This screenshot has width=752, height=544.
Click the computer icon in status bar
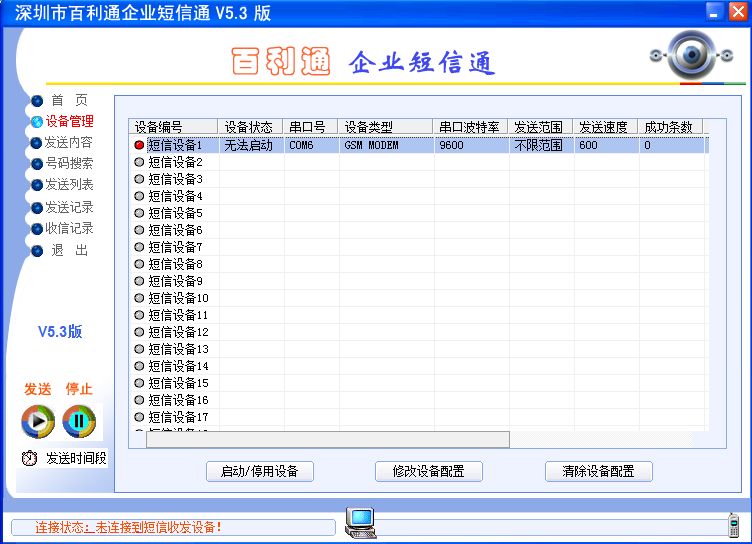pyautogui.click(x=361, y=522)
